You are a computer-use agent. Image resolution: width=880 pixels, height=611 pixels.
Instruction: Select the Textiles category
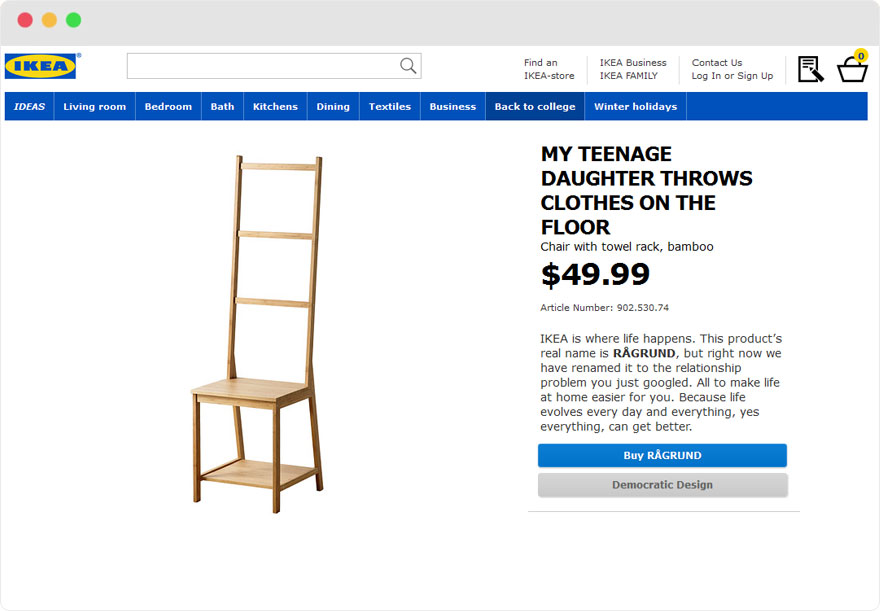pyautogui.click(x=390, y=107)
